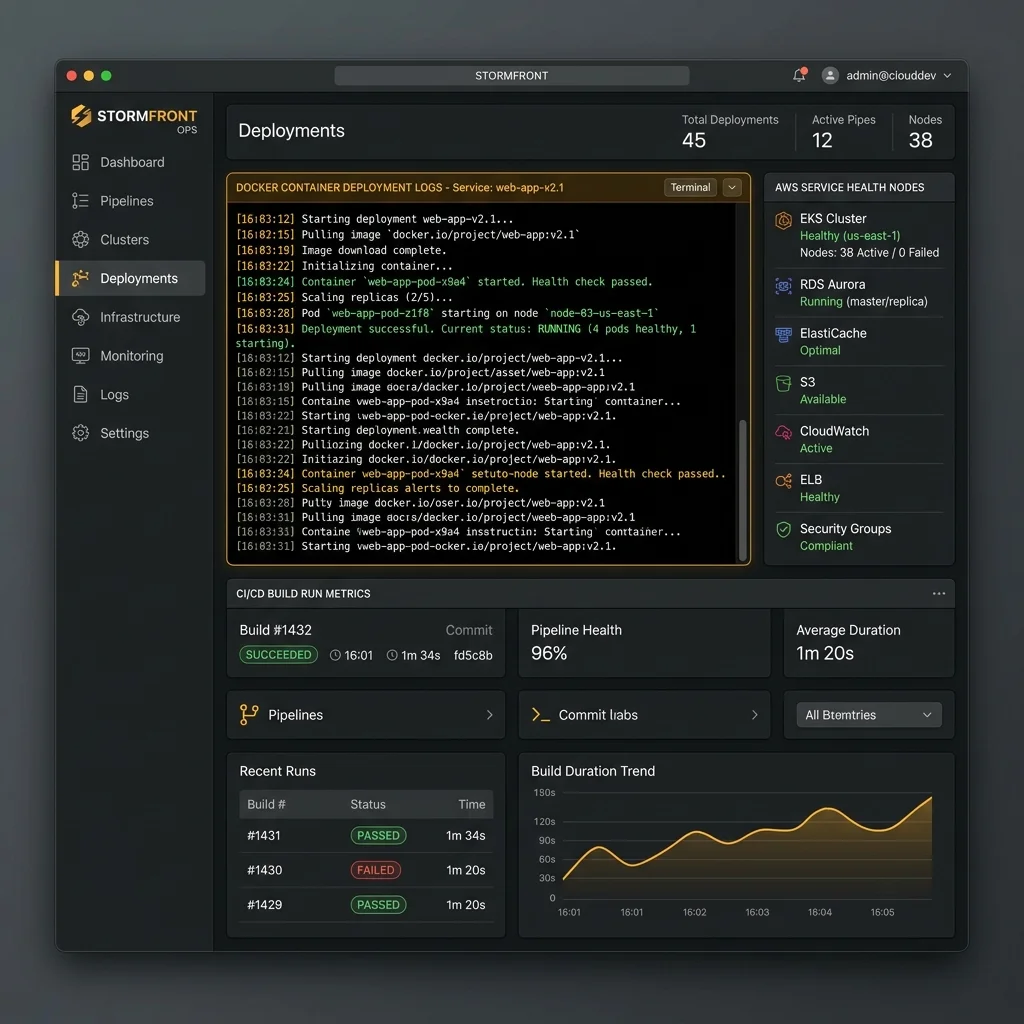This screenshot has width=1024, height=1024.
Task: Click the Settings gear icon
Action: [80, 433]
